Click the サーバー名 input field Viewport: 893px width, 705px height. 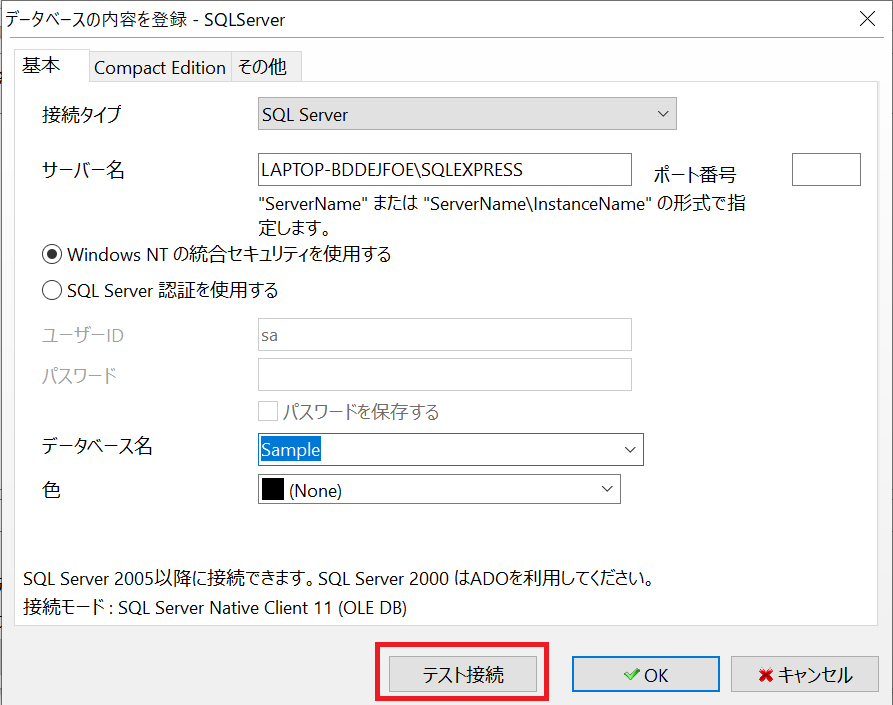click(x=444, y=169)
